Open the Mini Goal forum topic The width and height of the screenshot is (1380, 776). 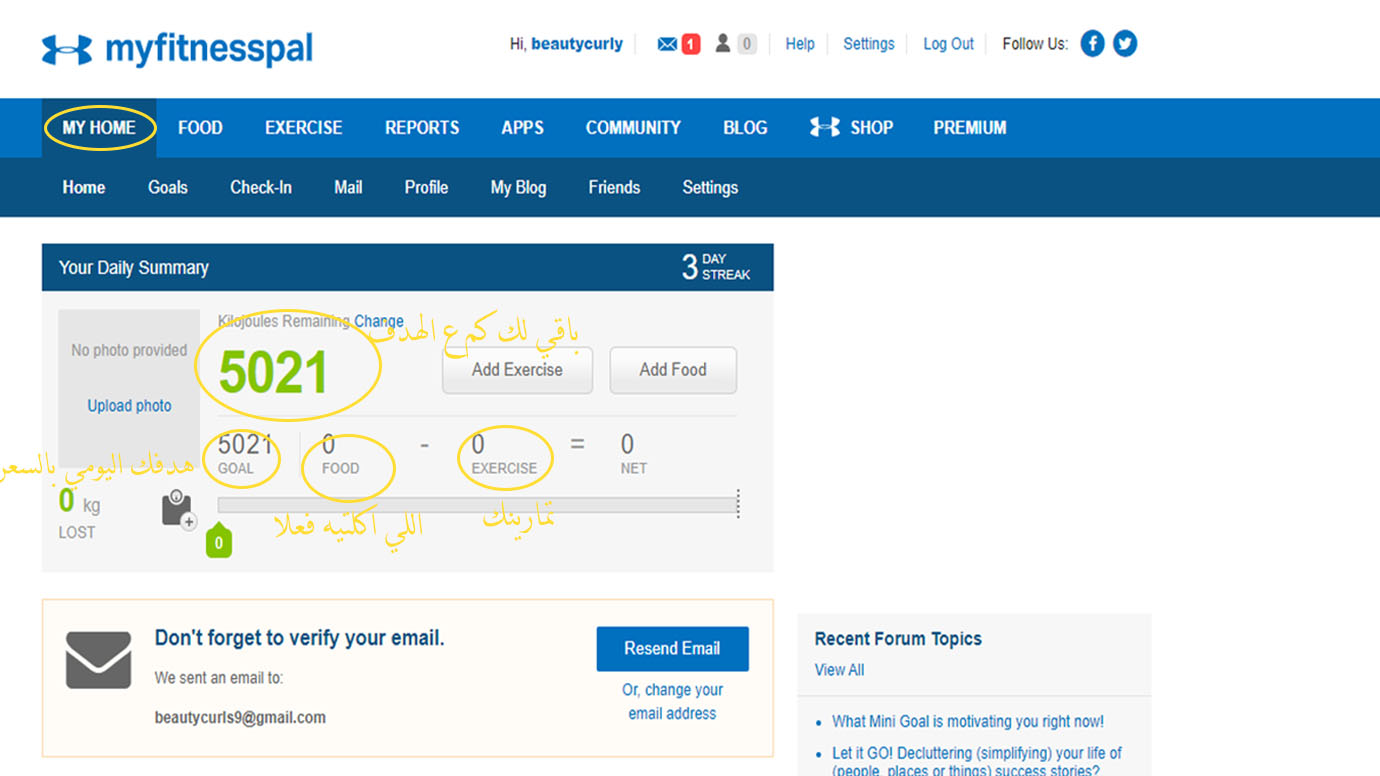968,721
